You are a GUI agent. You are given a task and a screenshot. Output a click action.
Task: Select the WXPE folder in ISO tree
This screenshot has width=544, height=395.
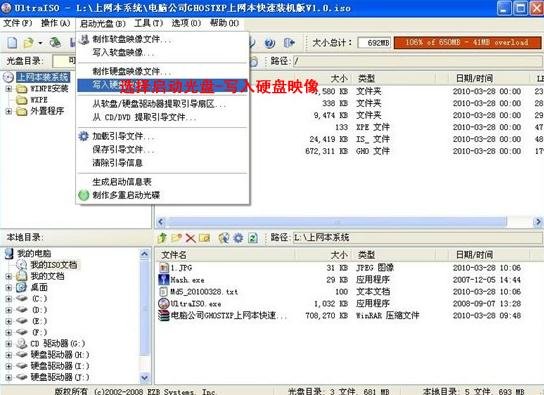pyautogui.click(x=39, y=100)
